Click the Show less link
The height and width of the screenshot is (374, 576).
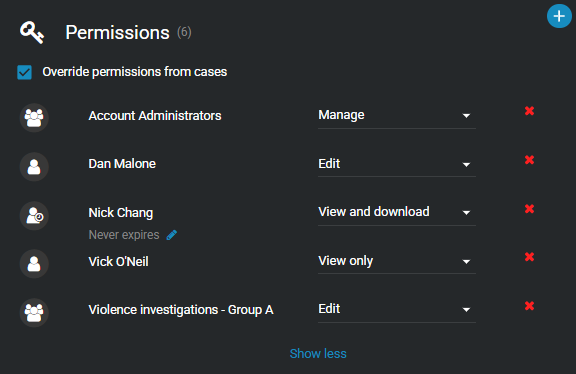[x=318, y=353]
